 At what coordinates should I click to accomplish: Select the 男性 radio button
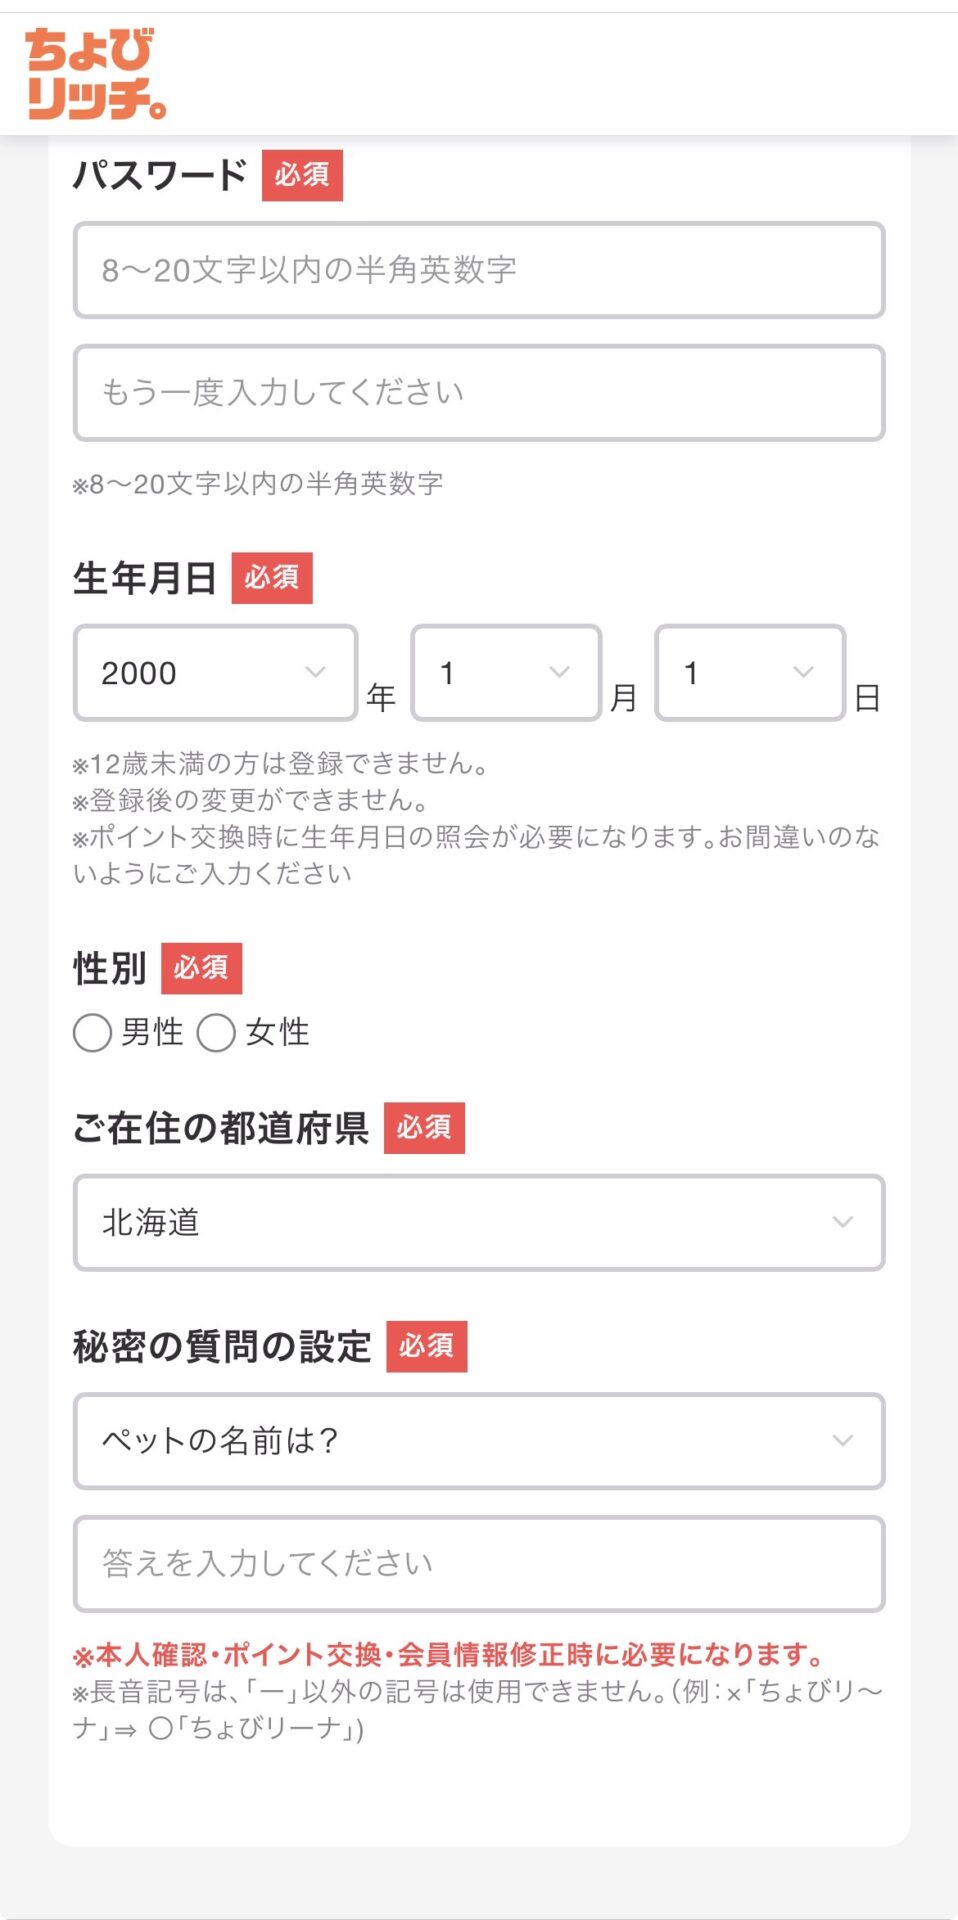point(92,1033)
